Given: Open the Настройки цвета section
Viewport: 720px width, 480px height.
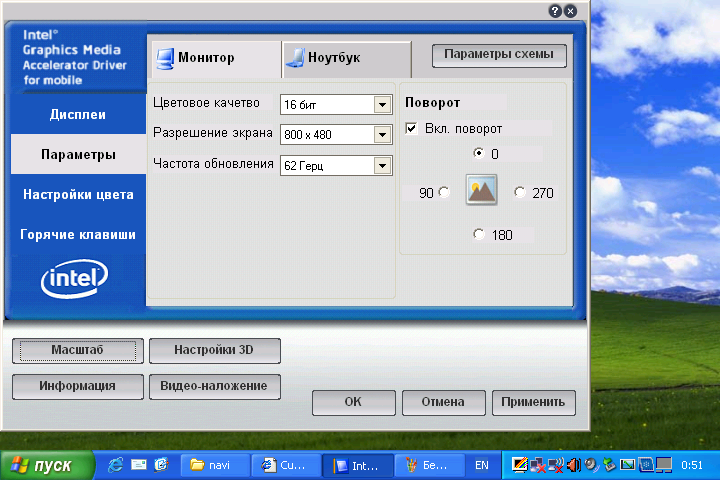Looking at the screenshot, I should pos(78,195).
